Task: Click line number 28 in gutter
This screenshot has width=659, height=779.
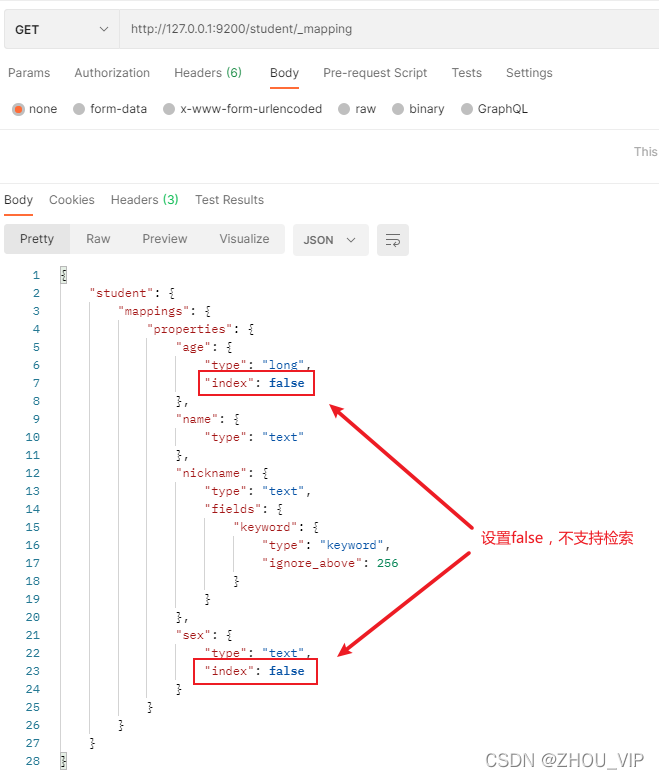Action: click(x=33, y=761)
